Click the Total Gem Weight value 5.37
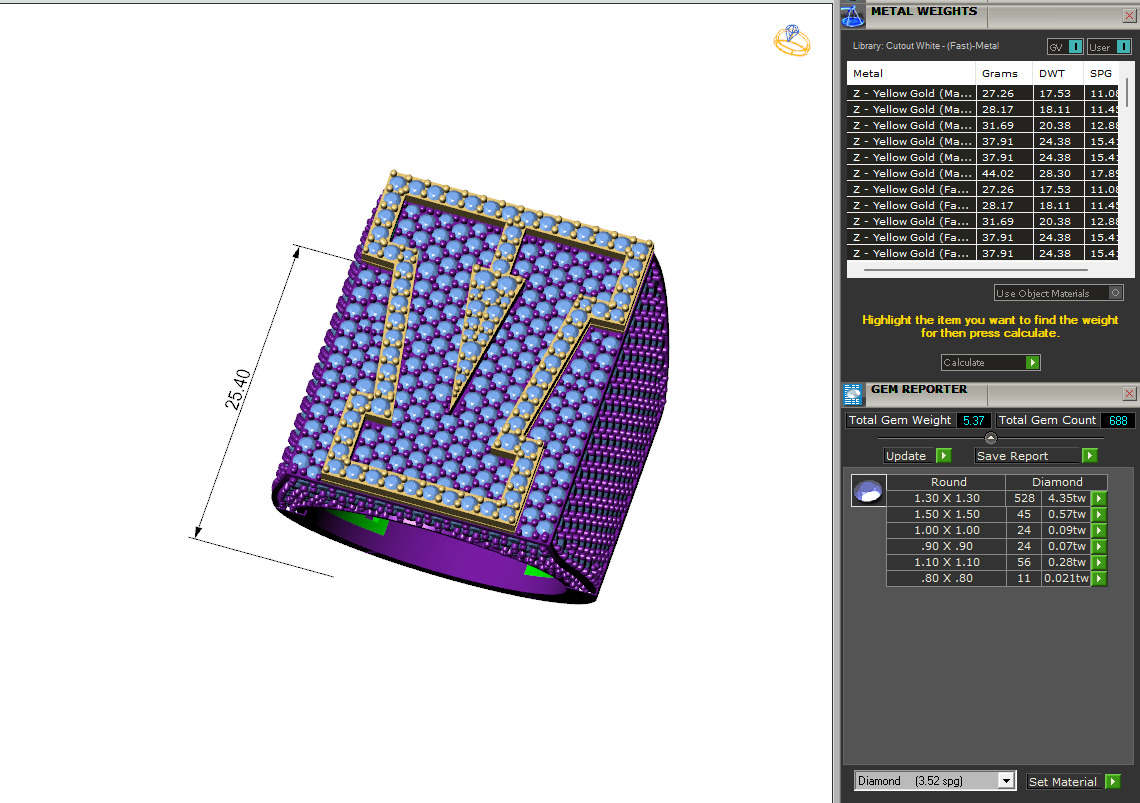Image resolution: width=1140 pixels, height=803 pixels. pyautogui.click(x=973, y=420)
